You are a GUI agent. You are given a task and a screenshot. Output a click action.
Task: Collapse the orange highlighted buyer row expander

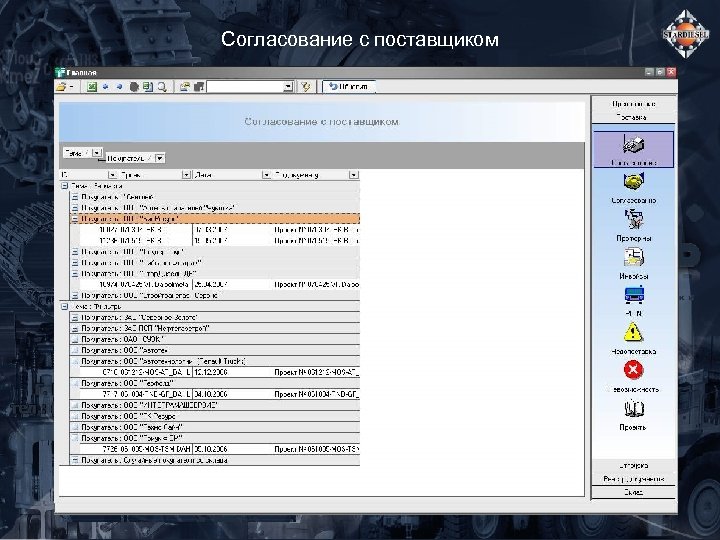pyautogui.click(x=75, y=219)
